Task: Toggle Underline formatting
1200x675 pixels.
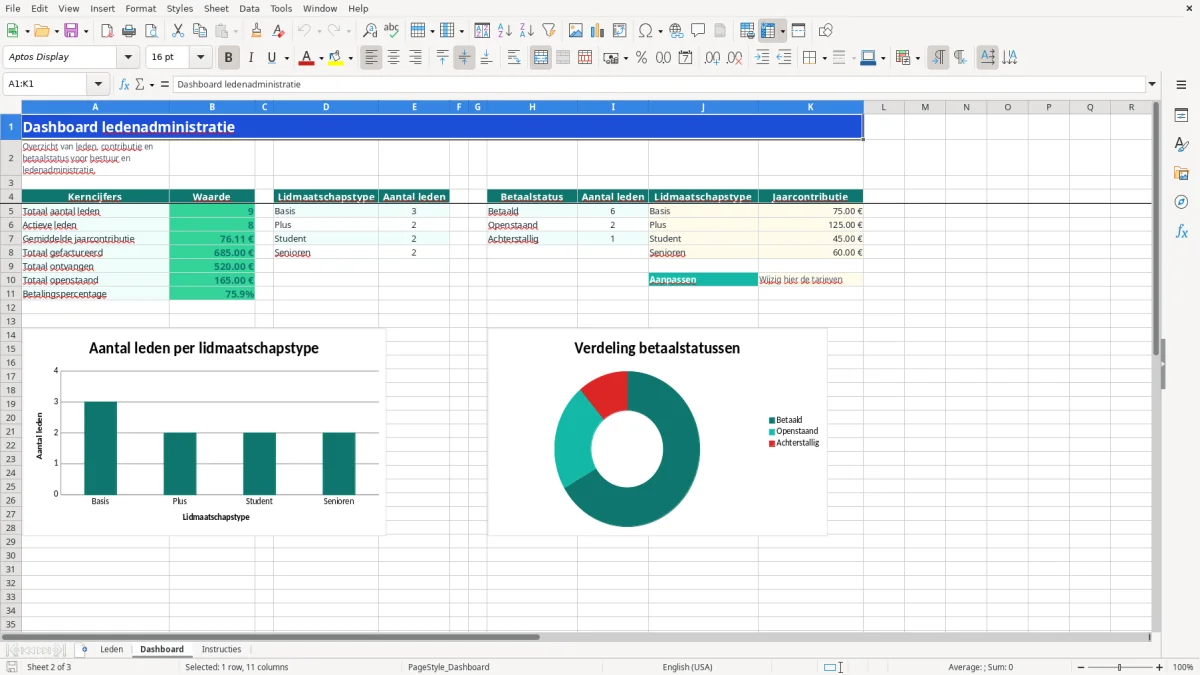Action: 272,58
